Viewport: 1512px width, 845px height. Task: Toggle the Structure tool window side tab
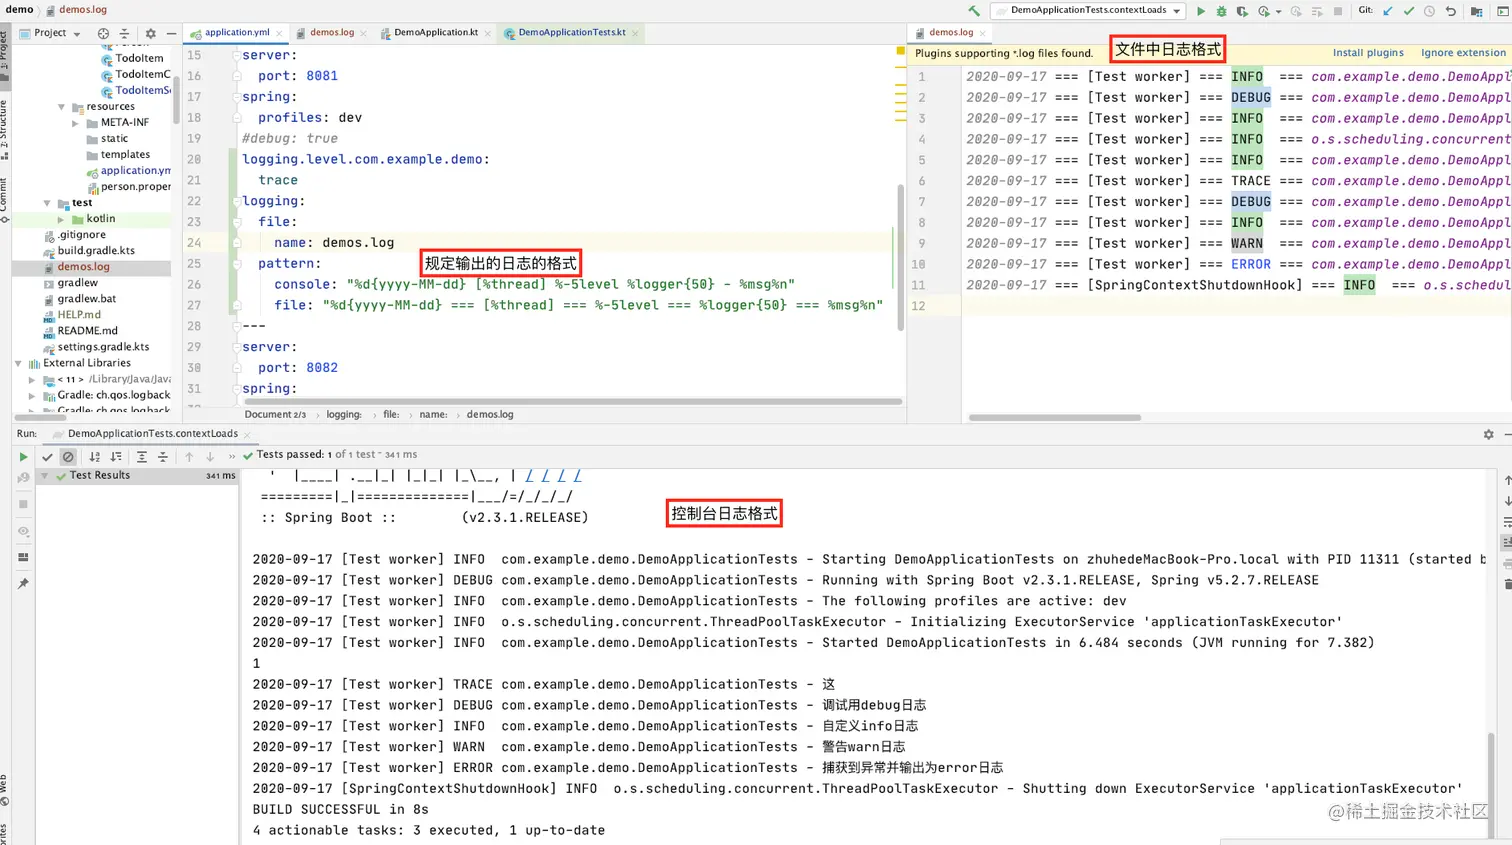4,129
